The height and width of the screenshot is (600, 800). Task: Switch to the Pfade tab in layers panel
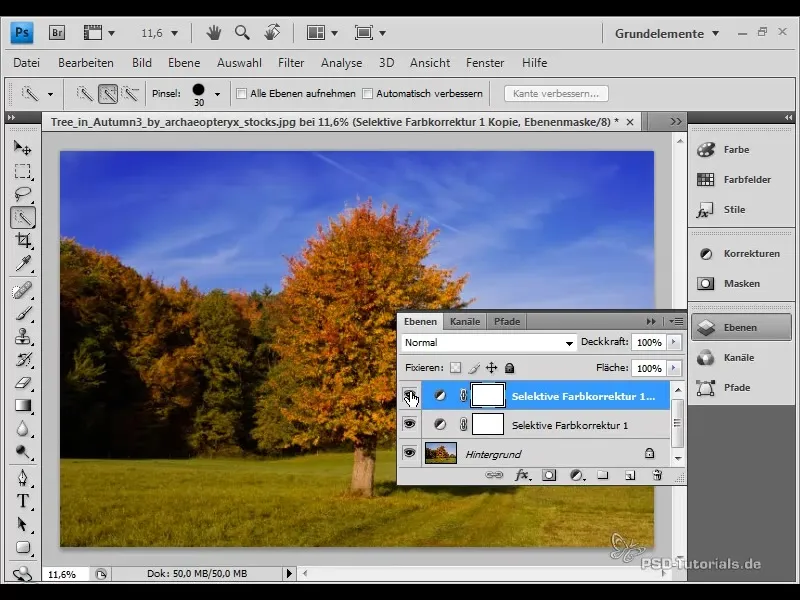(x=507, y=322)
